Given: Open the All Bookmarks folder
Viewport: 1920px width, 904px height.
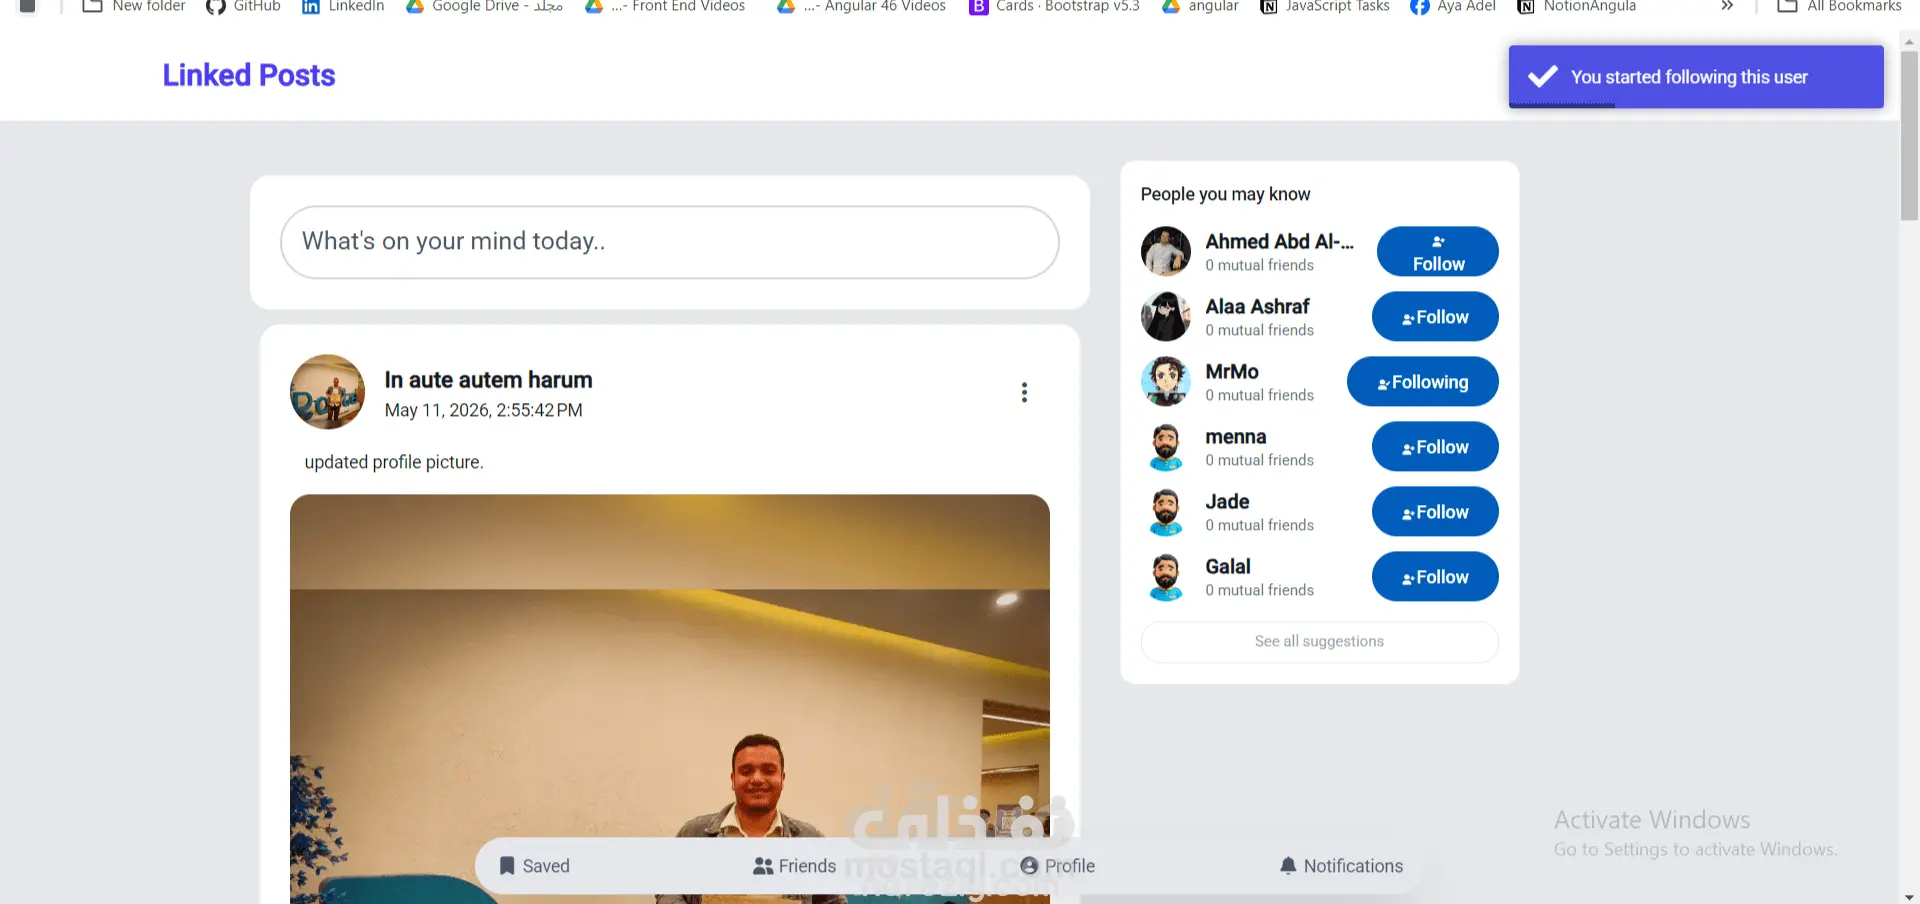Looking at the screenshot, I should (x=1839, y=6).
